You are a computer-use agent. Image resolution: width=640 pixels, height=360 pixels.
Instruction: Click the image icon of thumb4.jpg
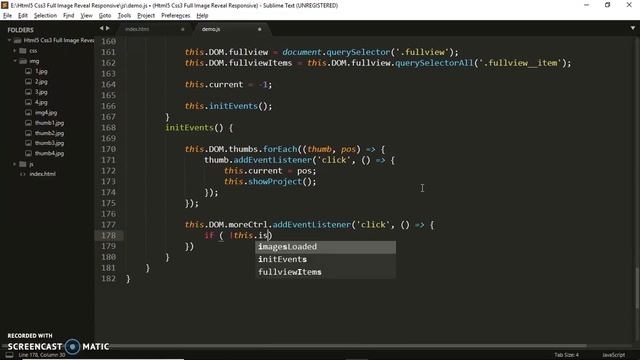pos(28,153)
